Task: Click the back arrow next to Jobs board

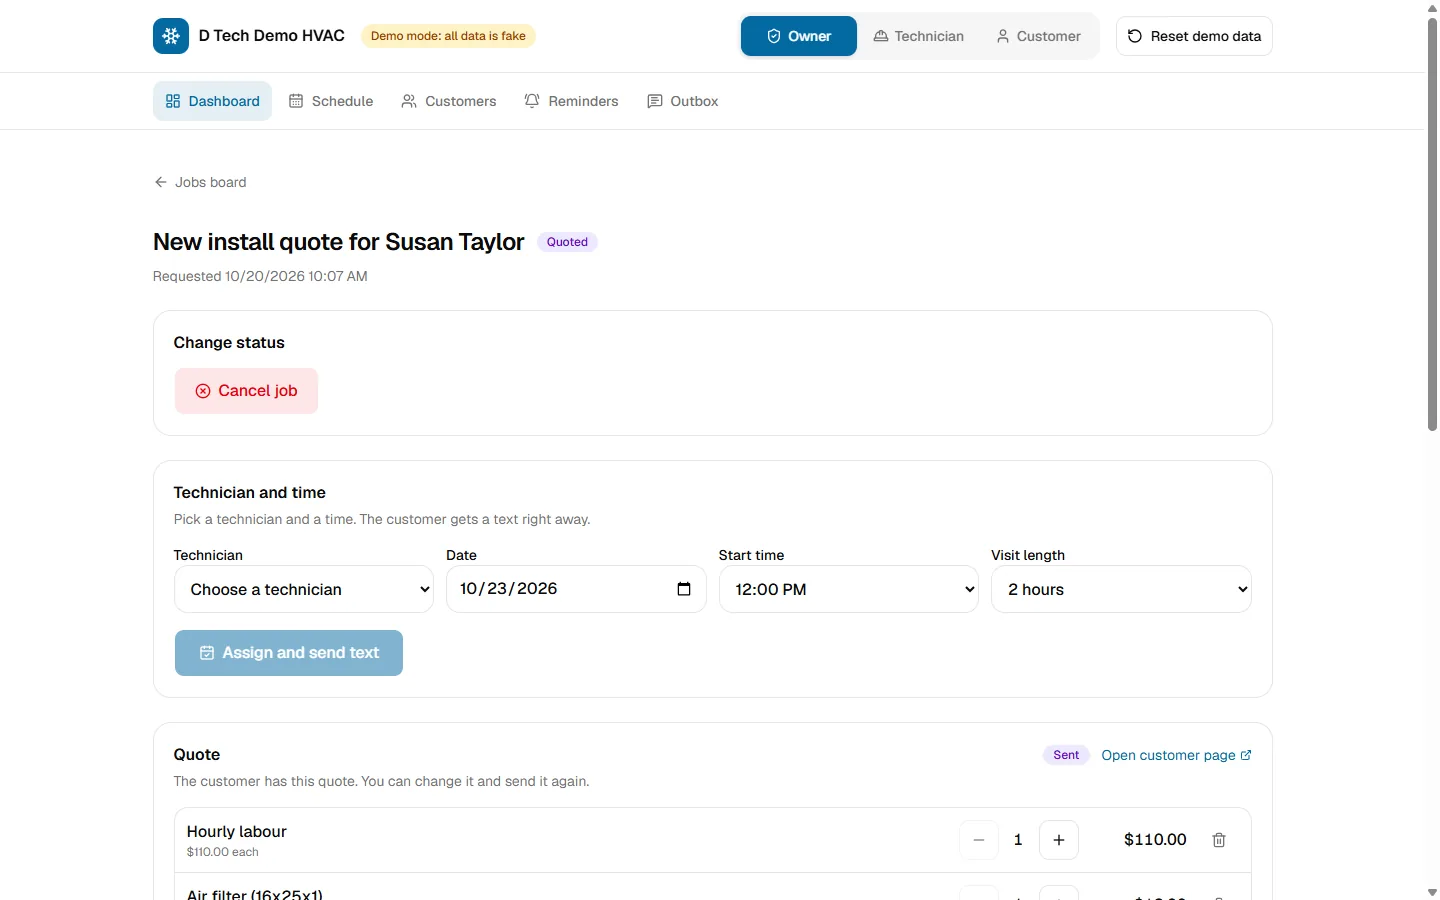Action: [160, 182]
